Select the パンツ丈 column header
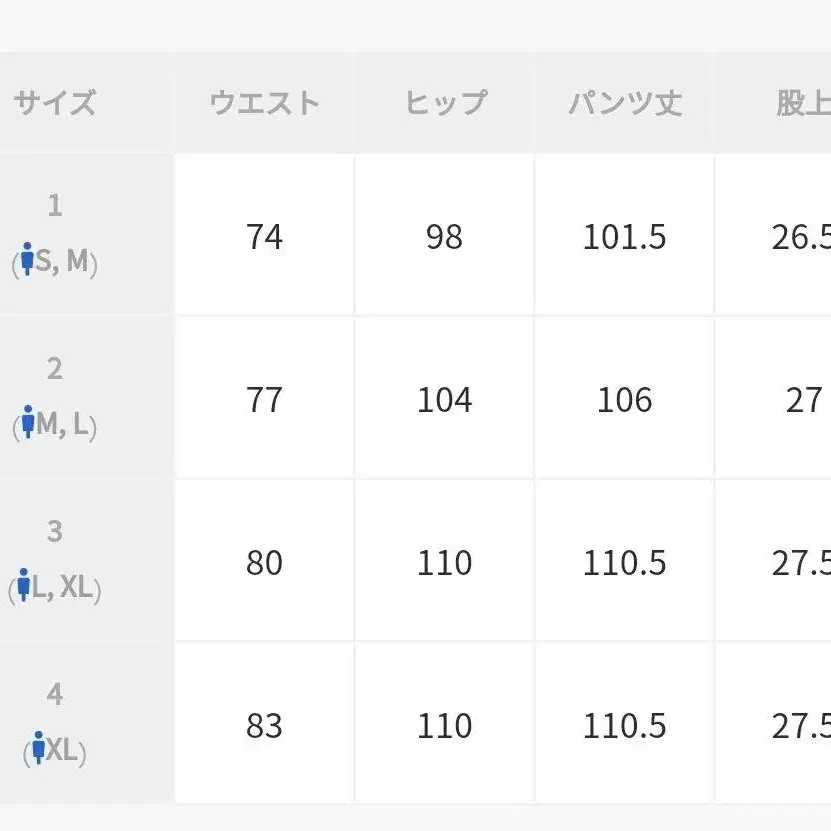Image resolution: width=831 pixels, height=831 pixels. pyautogui.click(x=624, y=103)
